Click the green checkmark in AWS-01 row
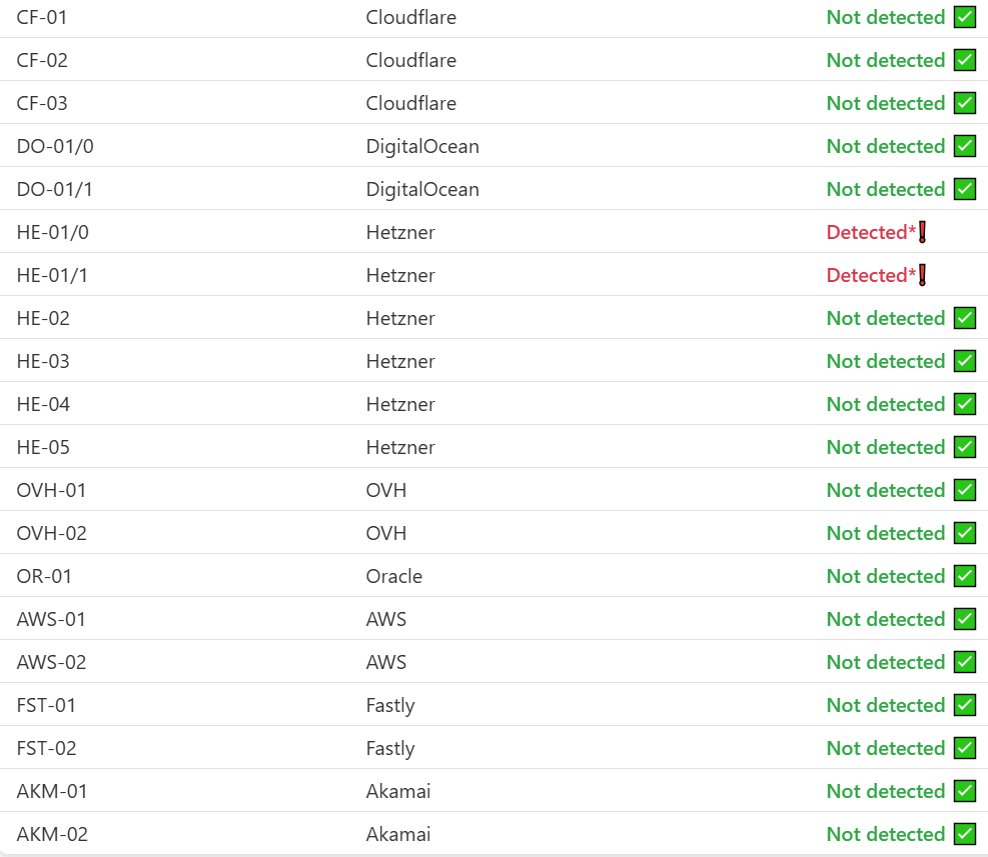The image size is (988, 857). pyautogui.click(x=964, y=619)
